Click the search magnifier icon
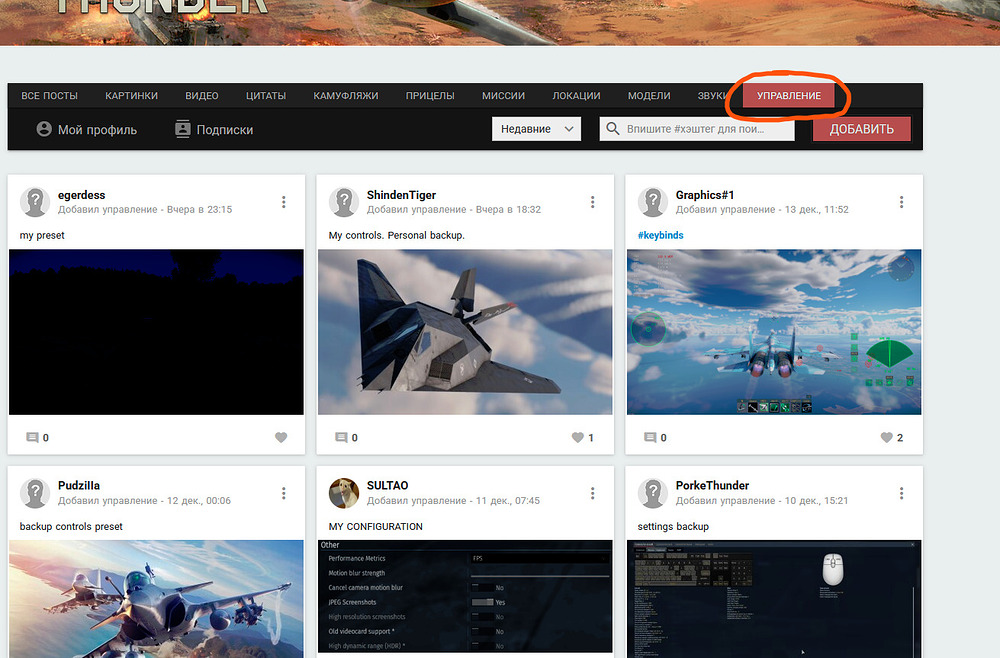This screenshot has height=658, width=1000. pos(613,130)
